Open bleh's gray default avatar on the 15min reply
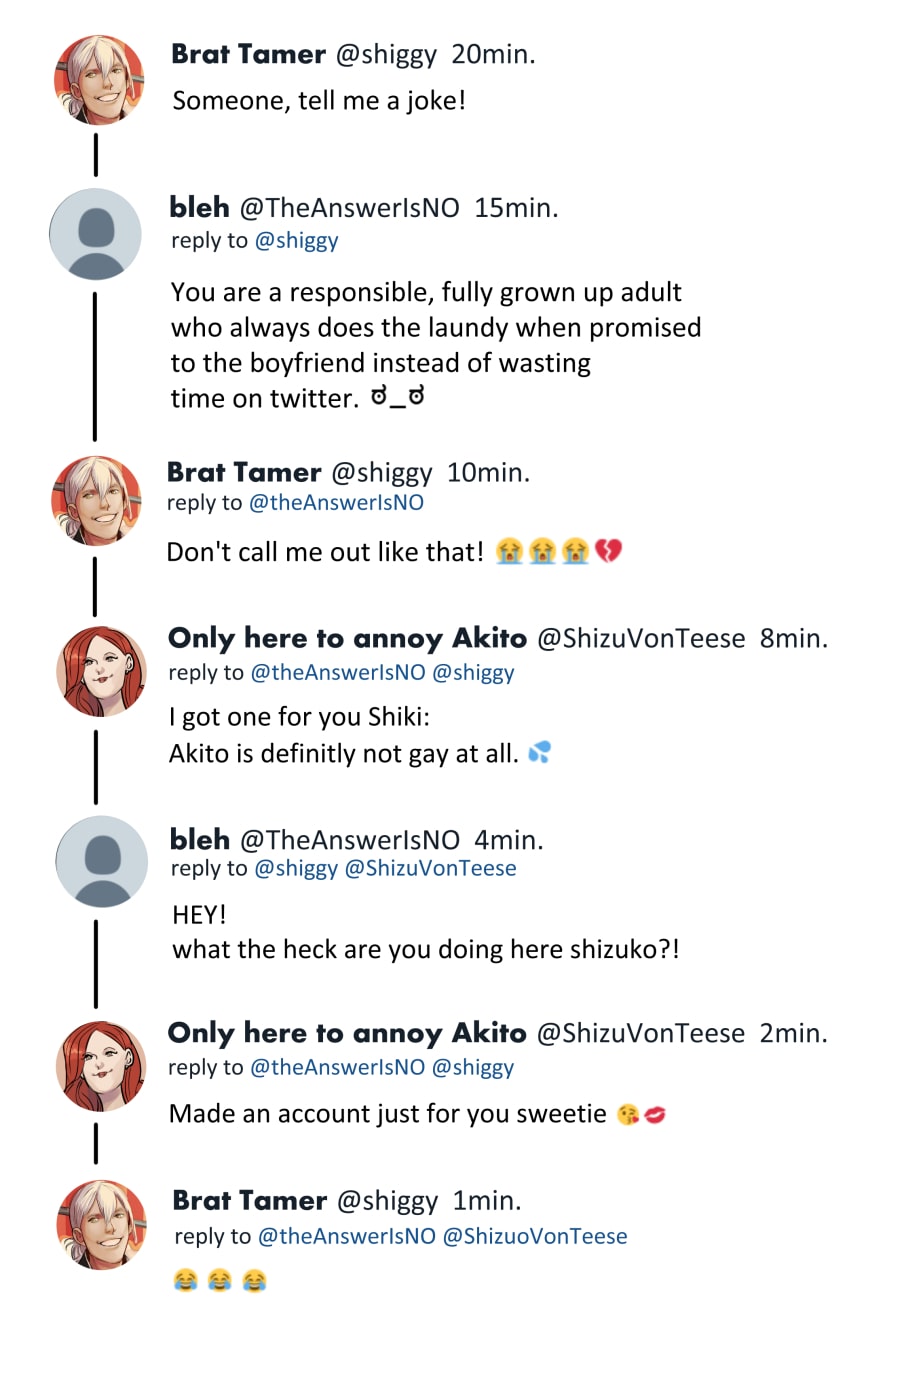The image size is (900, 1380). (95, 234)
